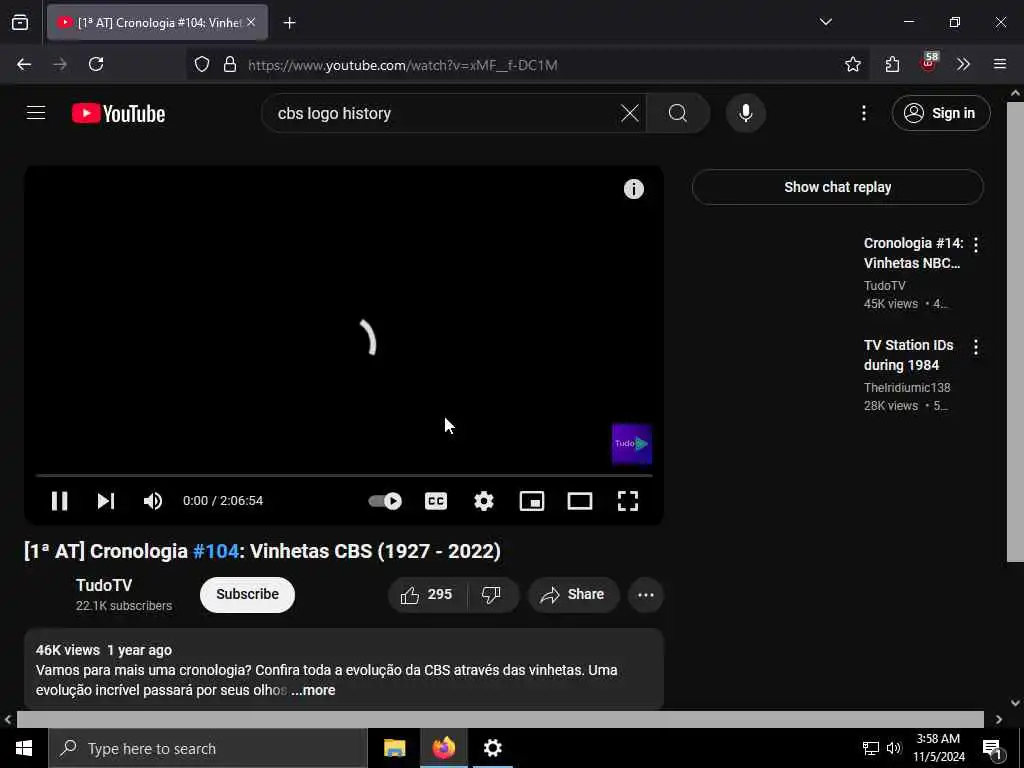This screenshot has height=768, width=1024.
Task: Open system volume tray icon
Action: click(893, 748)
